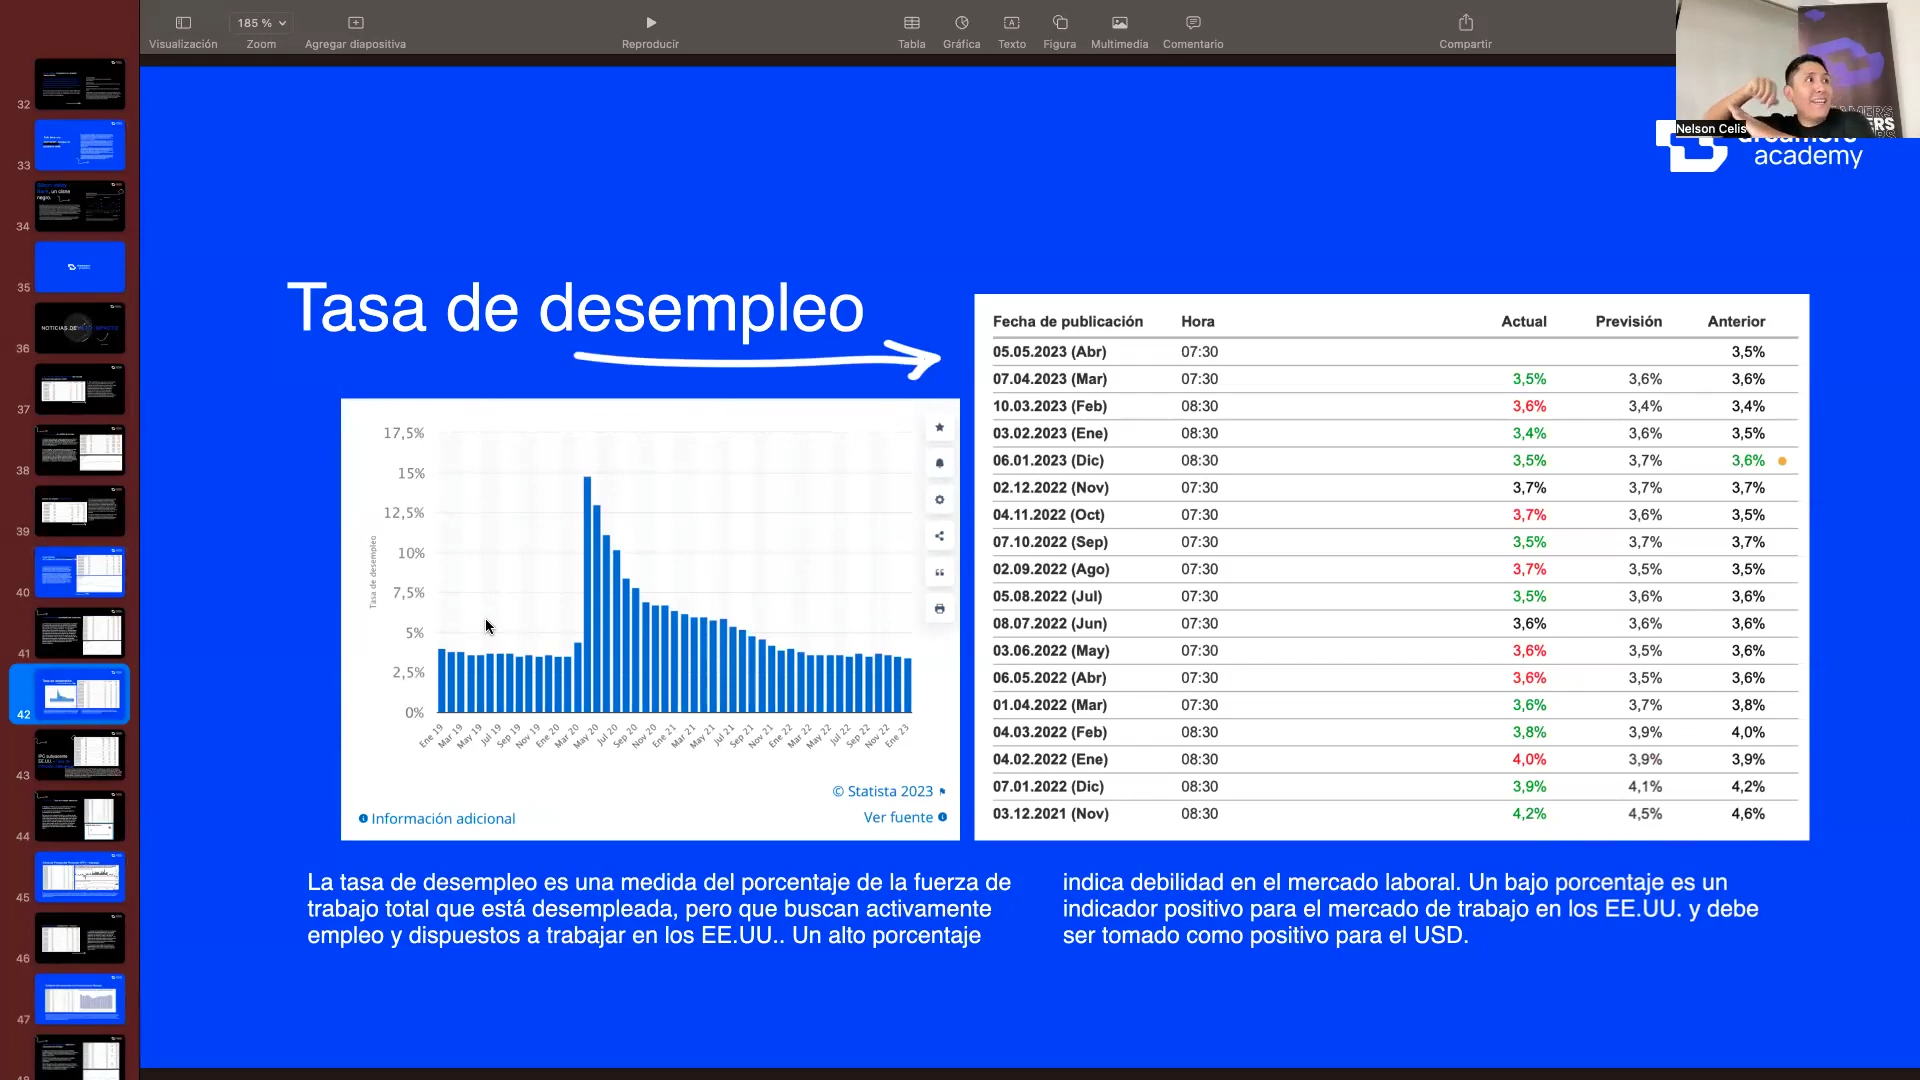Open the Figura shapes menu
The width and height of the screenshot is (1920, 1080).
tap(1059, 23)
